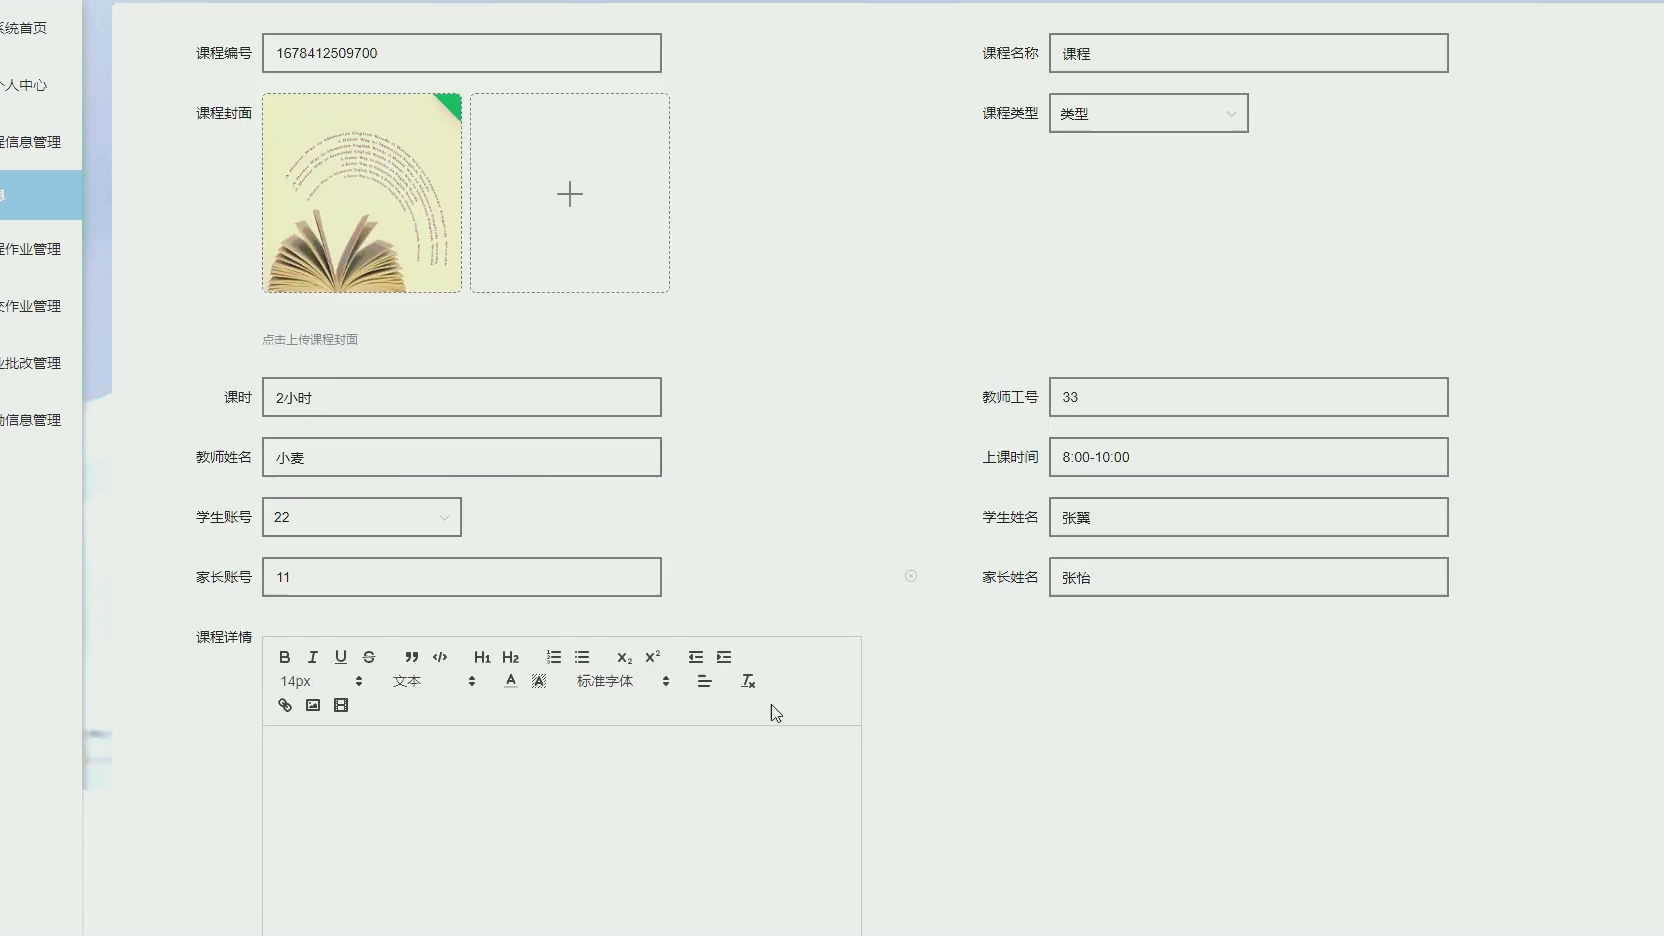
Task: Open the 文本 paragraph style dropdown
Action: click(x=434, y=681)
